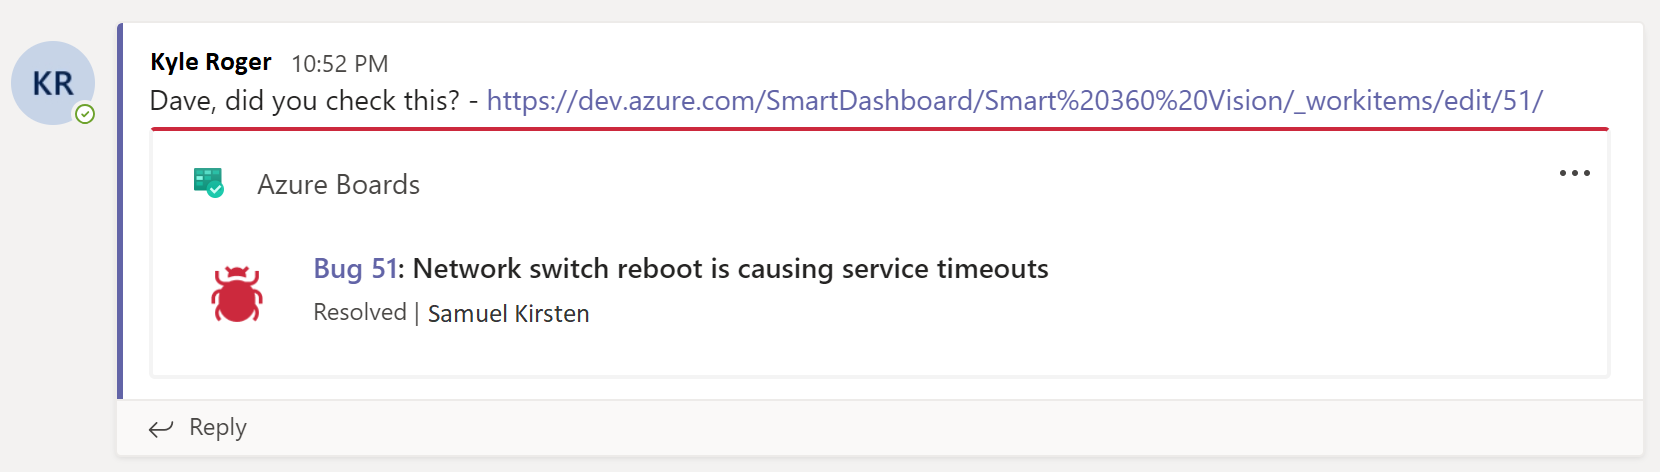Open Kyle Roger's sender name
The width and height of the screenshot is (1660, 472).
click(211, 62)
